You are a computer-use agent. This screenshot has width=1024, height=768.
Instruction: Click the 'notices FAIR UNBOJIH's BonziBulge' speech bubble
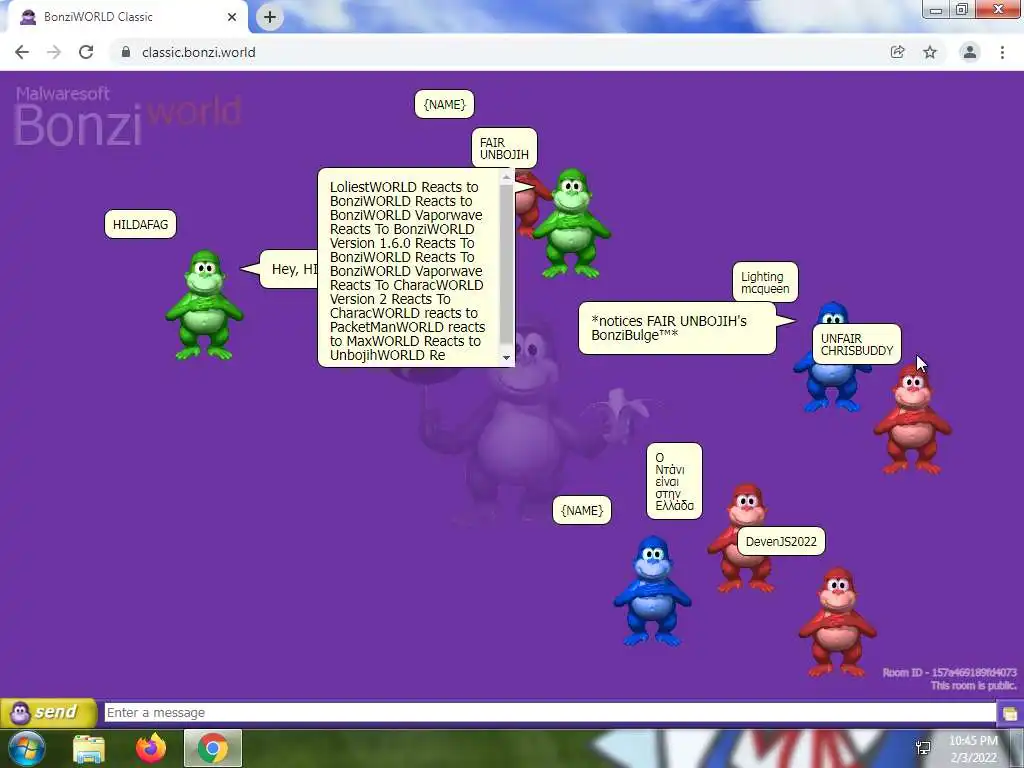pos(677,328)
